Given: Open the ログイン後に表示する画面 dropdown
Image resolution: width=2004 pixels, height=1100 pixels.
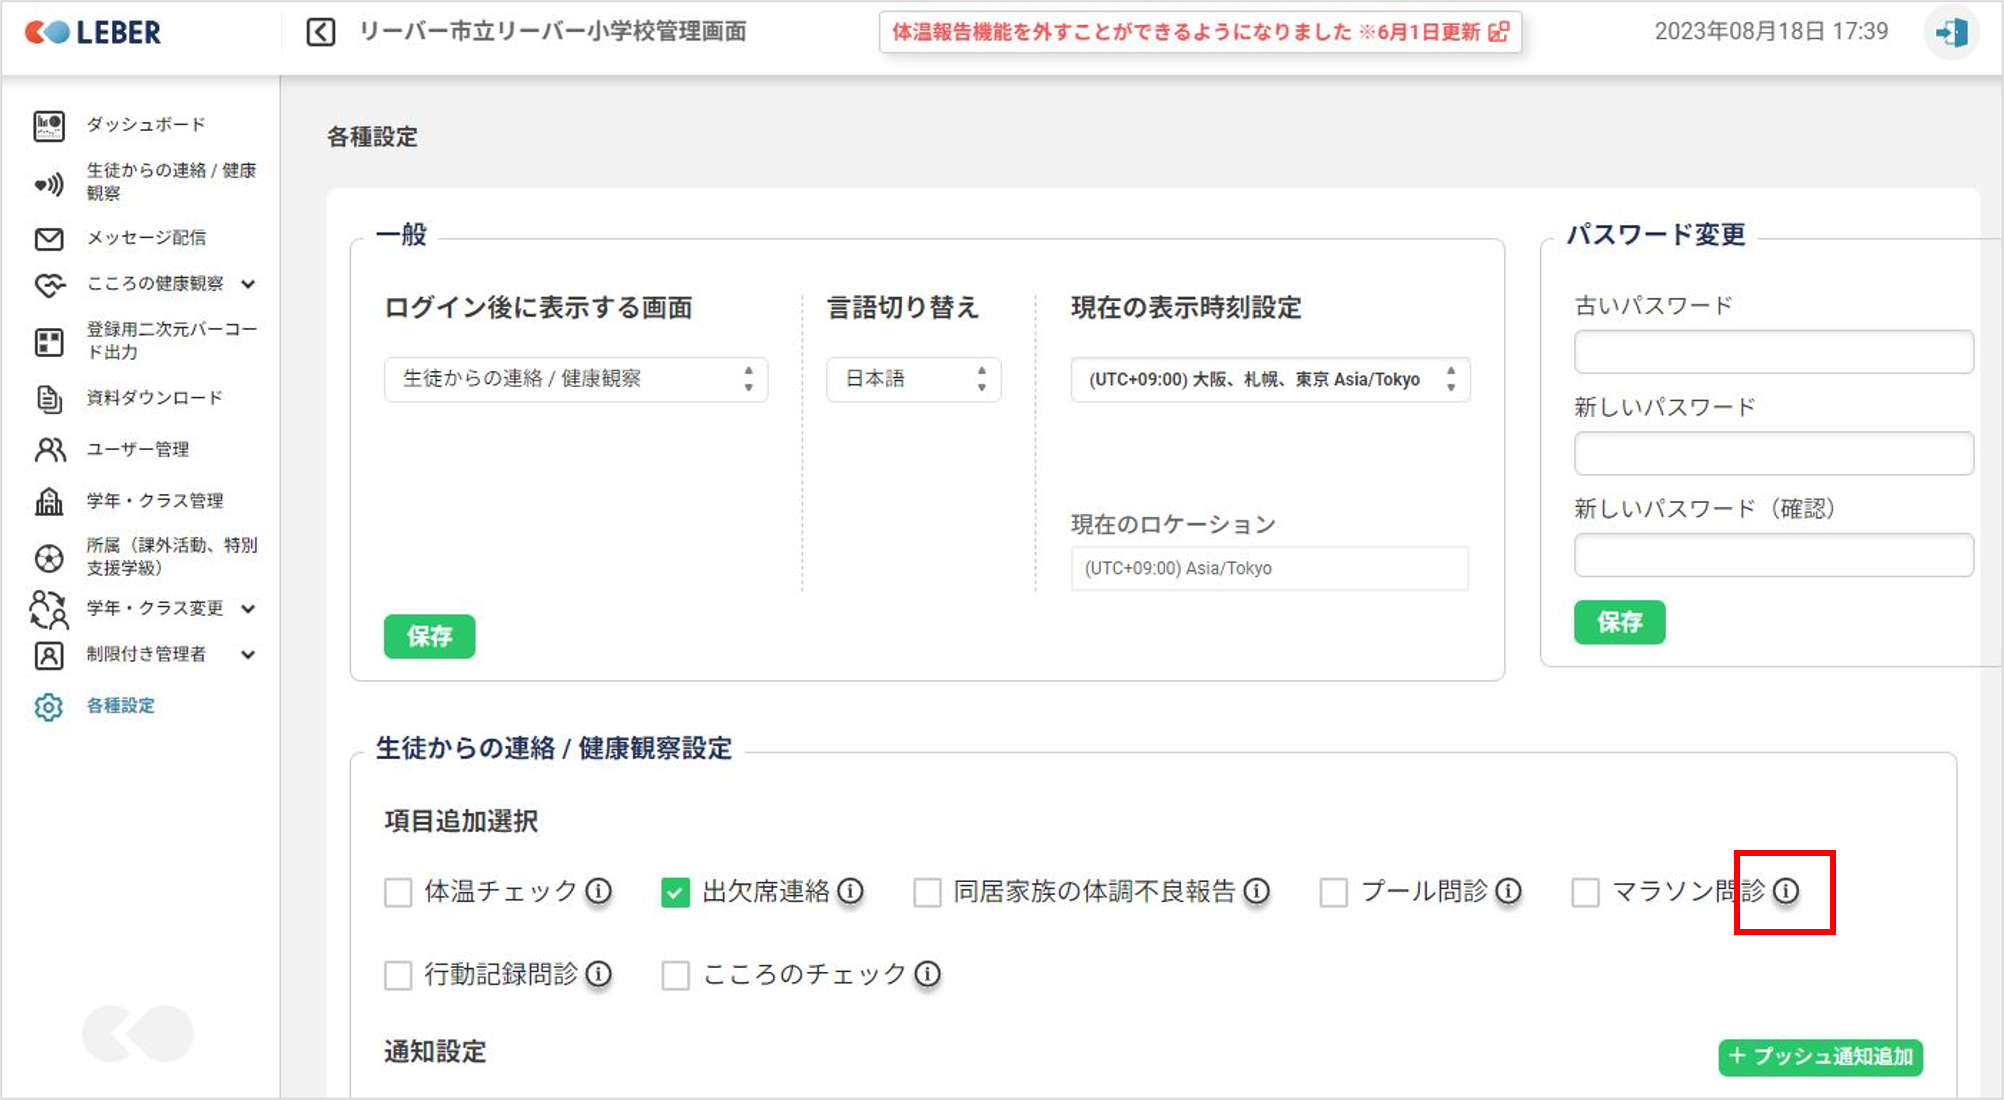Looking at the screenshot, I should pyautogui.click(x=575, y=379).
